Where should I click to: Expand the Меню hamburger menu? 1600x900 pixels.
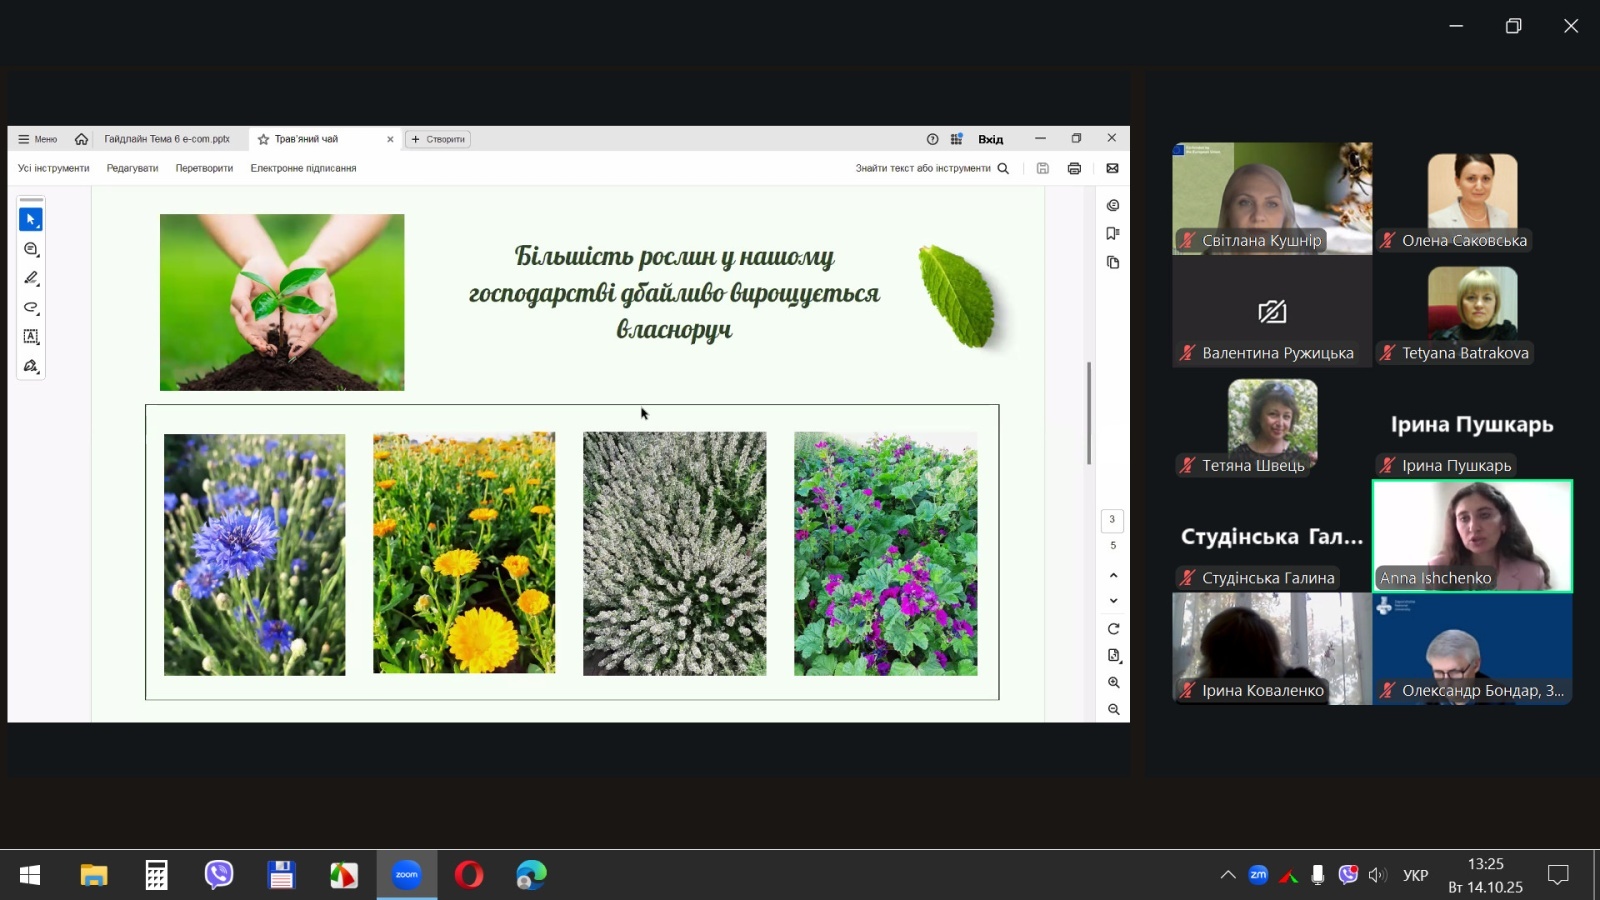37,139
